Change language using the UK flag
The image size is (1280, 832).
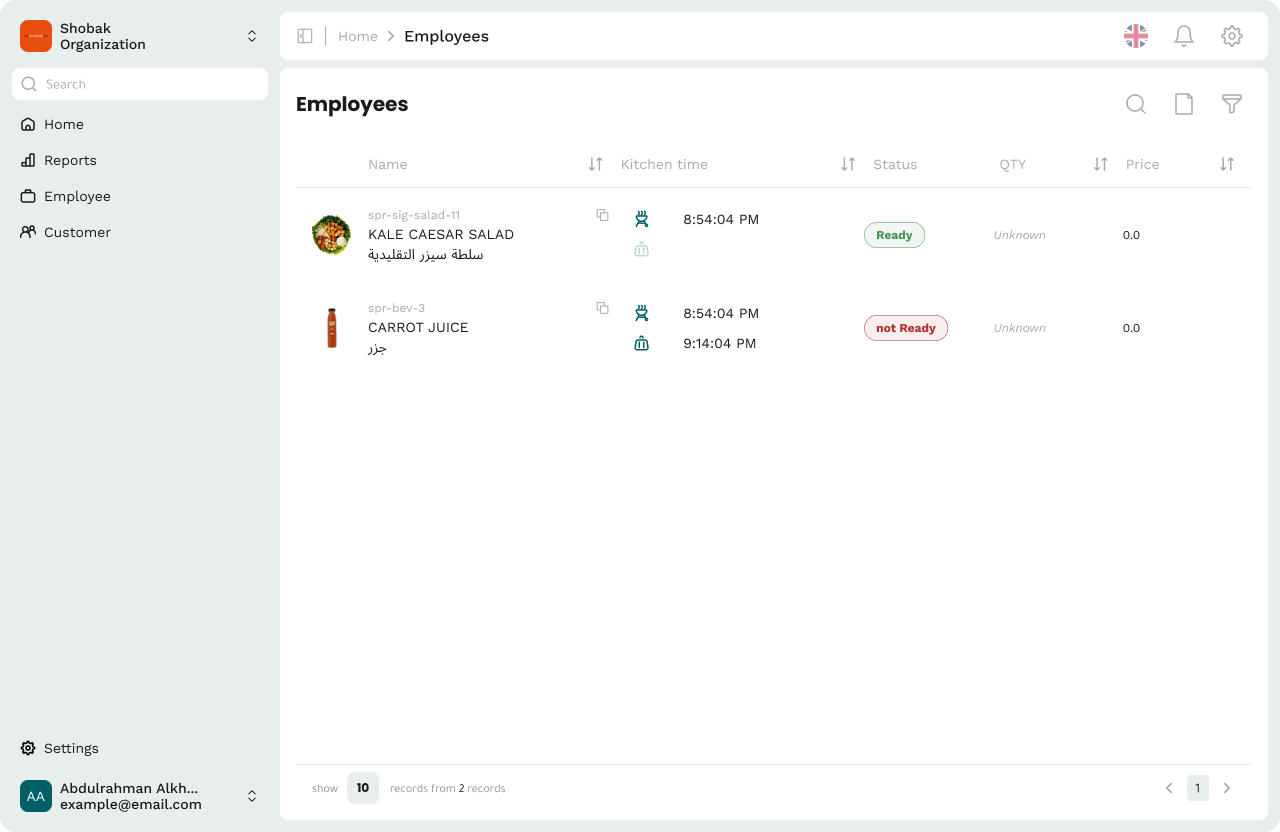pyautogui.click(x=1136, y=36)
